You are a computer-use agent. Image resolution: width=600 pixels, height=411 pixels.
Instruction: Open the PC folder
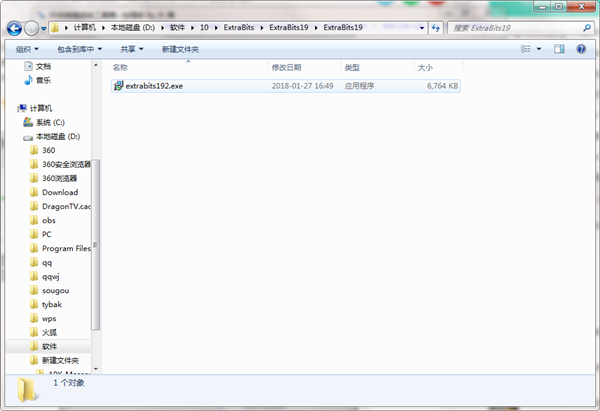point(46,234)
